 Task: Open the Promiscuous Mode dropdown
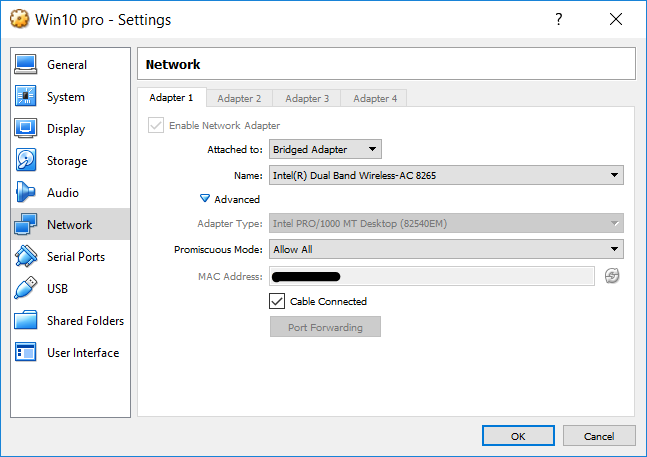coord(446,250)
